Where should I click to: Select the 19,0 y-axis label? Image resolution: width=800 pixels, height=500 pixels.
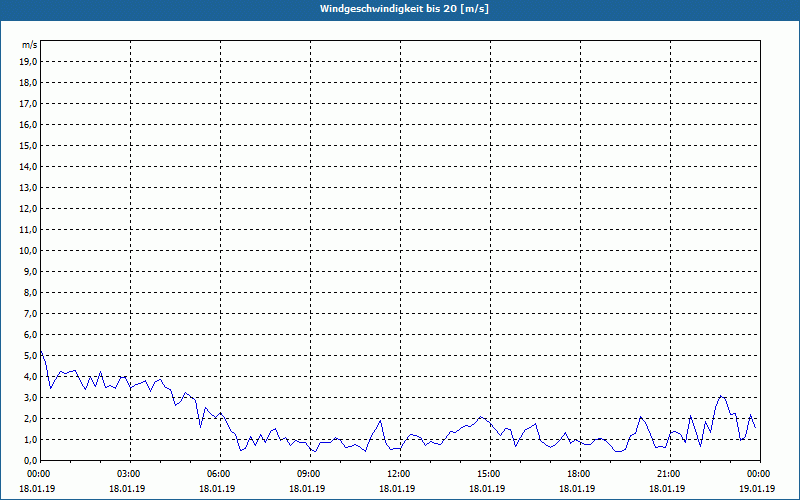click(x=28, y=61)
